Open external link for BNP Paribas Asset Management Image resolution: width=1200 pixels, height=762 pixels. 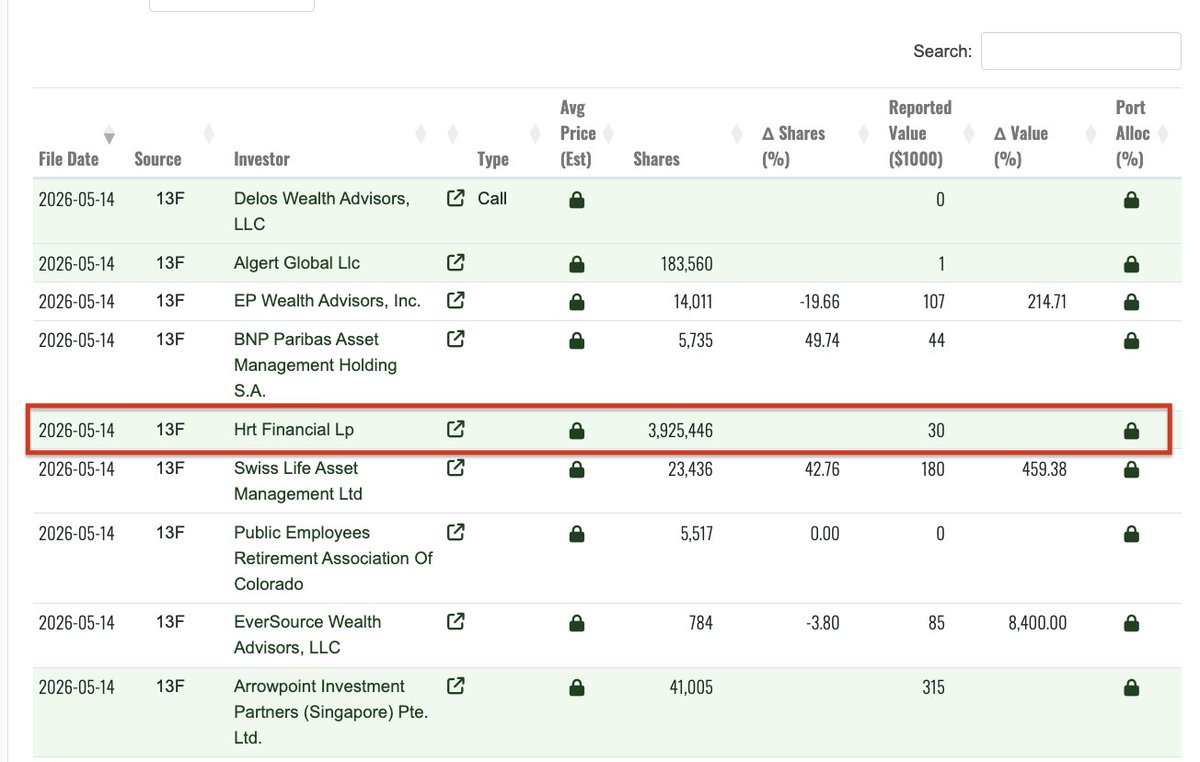pos(455,339)
